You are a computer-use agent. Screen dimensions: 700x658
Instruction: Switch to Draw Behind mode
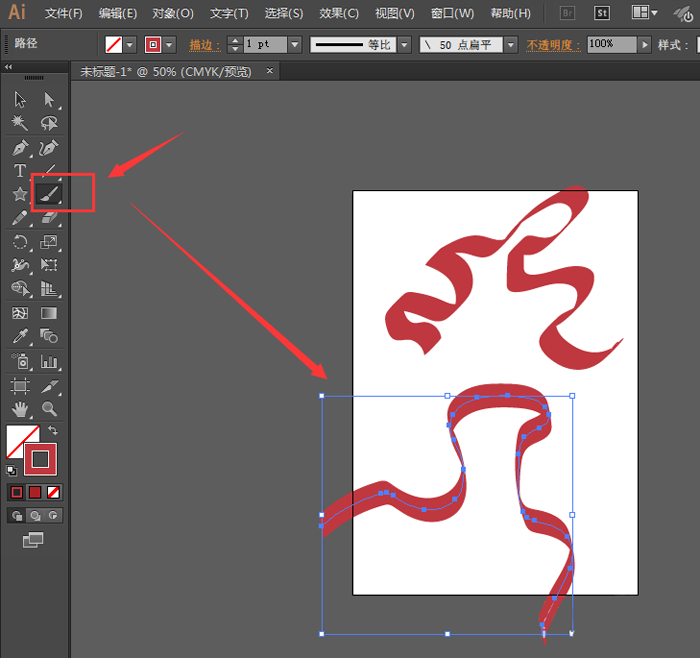tap(35, 515)
